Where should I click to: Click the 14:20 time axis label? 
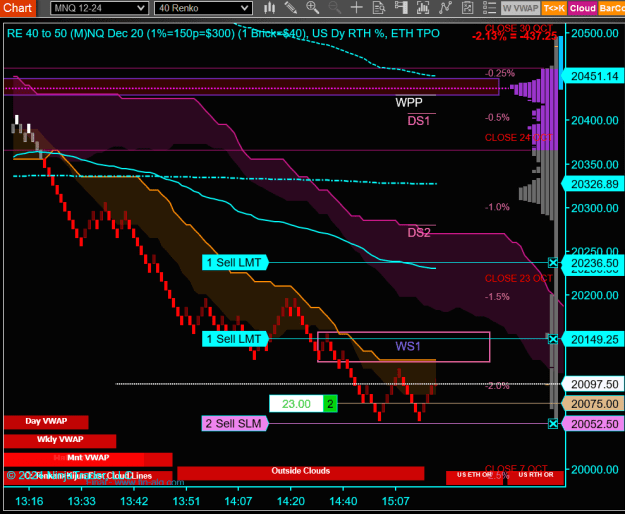tap(291, 501)
